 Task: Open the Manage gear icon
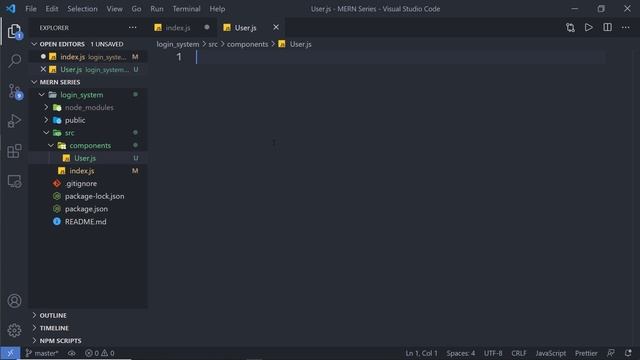pos(14,330)
